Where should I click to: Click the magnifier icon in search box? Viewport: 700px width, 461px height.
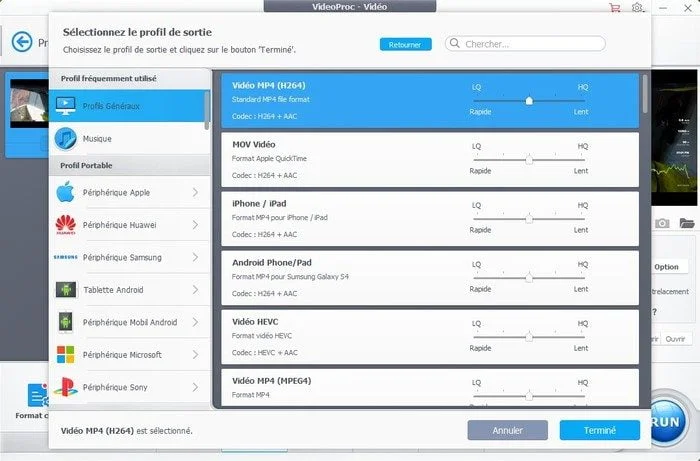tap(454, 43)
